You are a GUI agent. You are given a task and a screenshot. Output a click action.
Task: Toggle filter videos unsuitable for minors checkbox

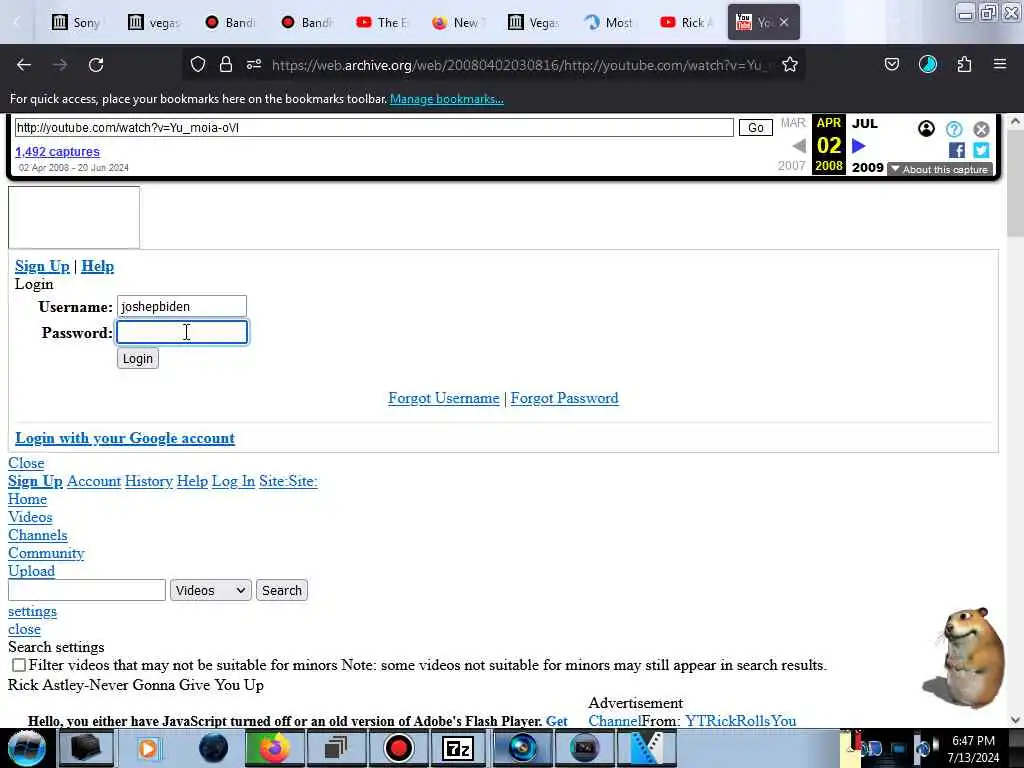pos(19,665)
